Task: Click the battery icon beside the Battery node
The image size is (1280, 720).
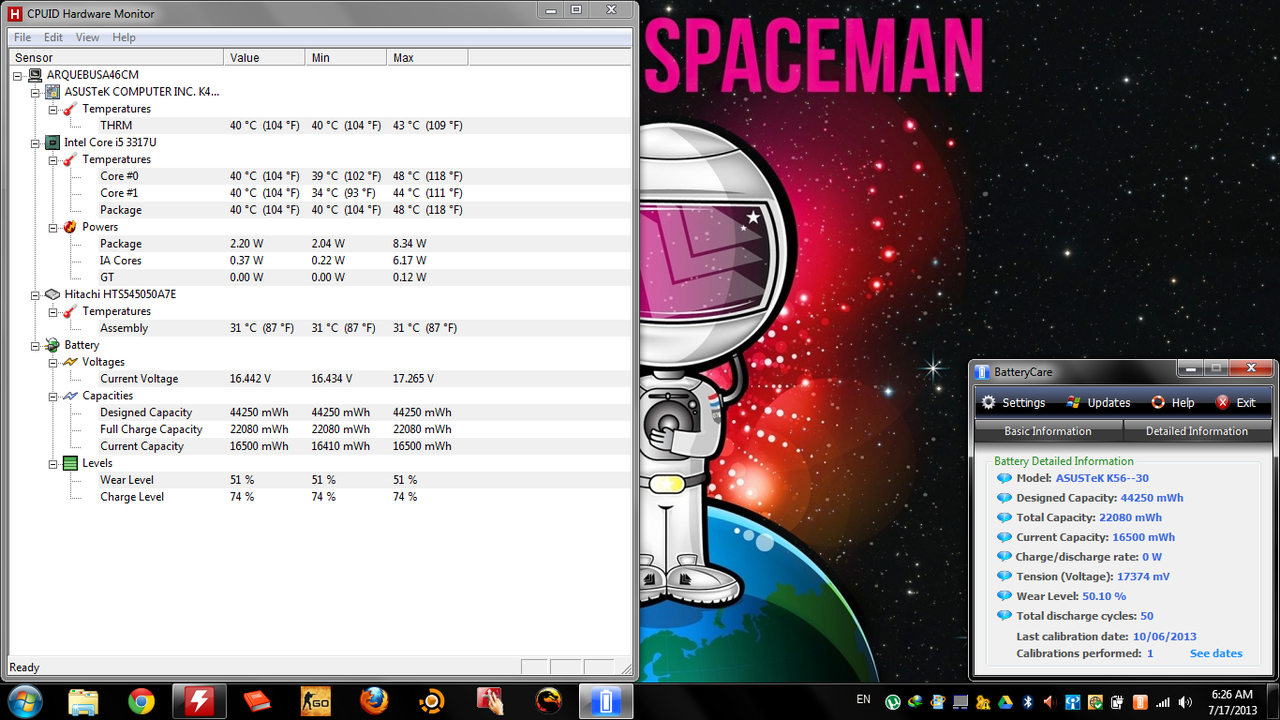Action: click(x=53, y=345)
